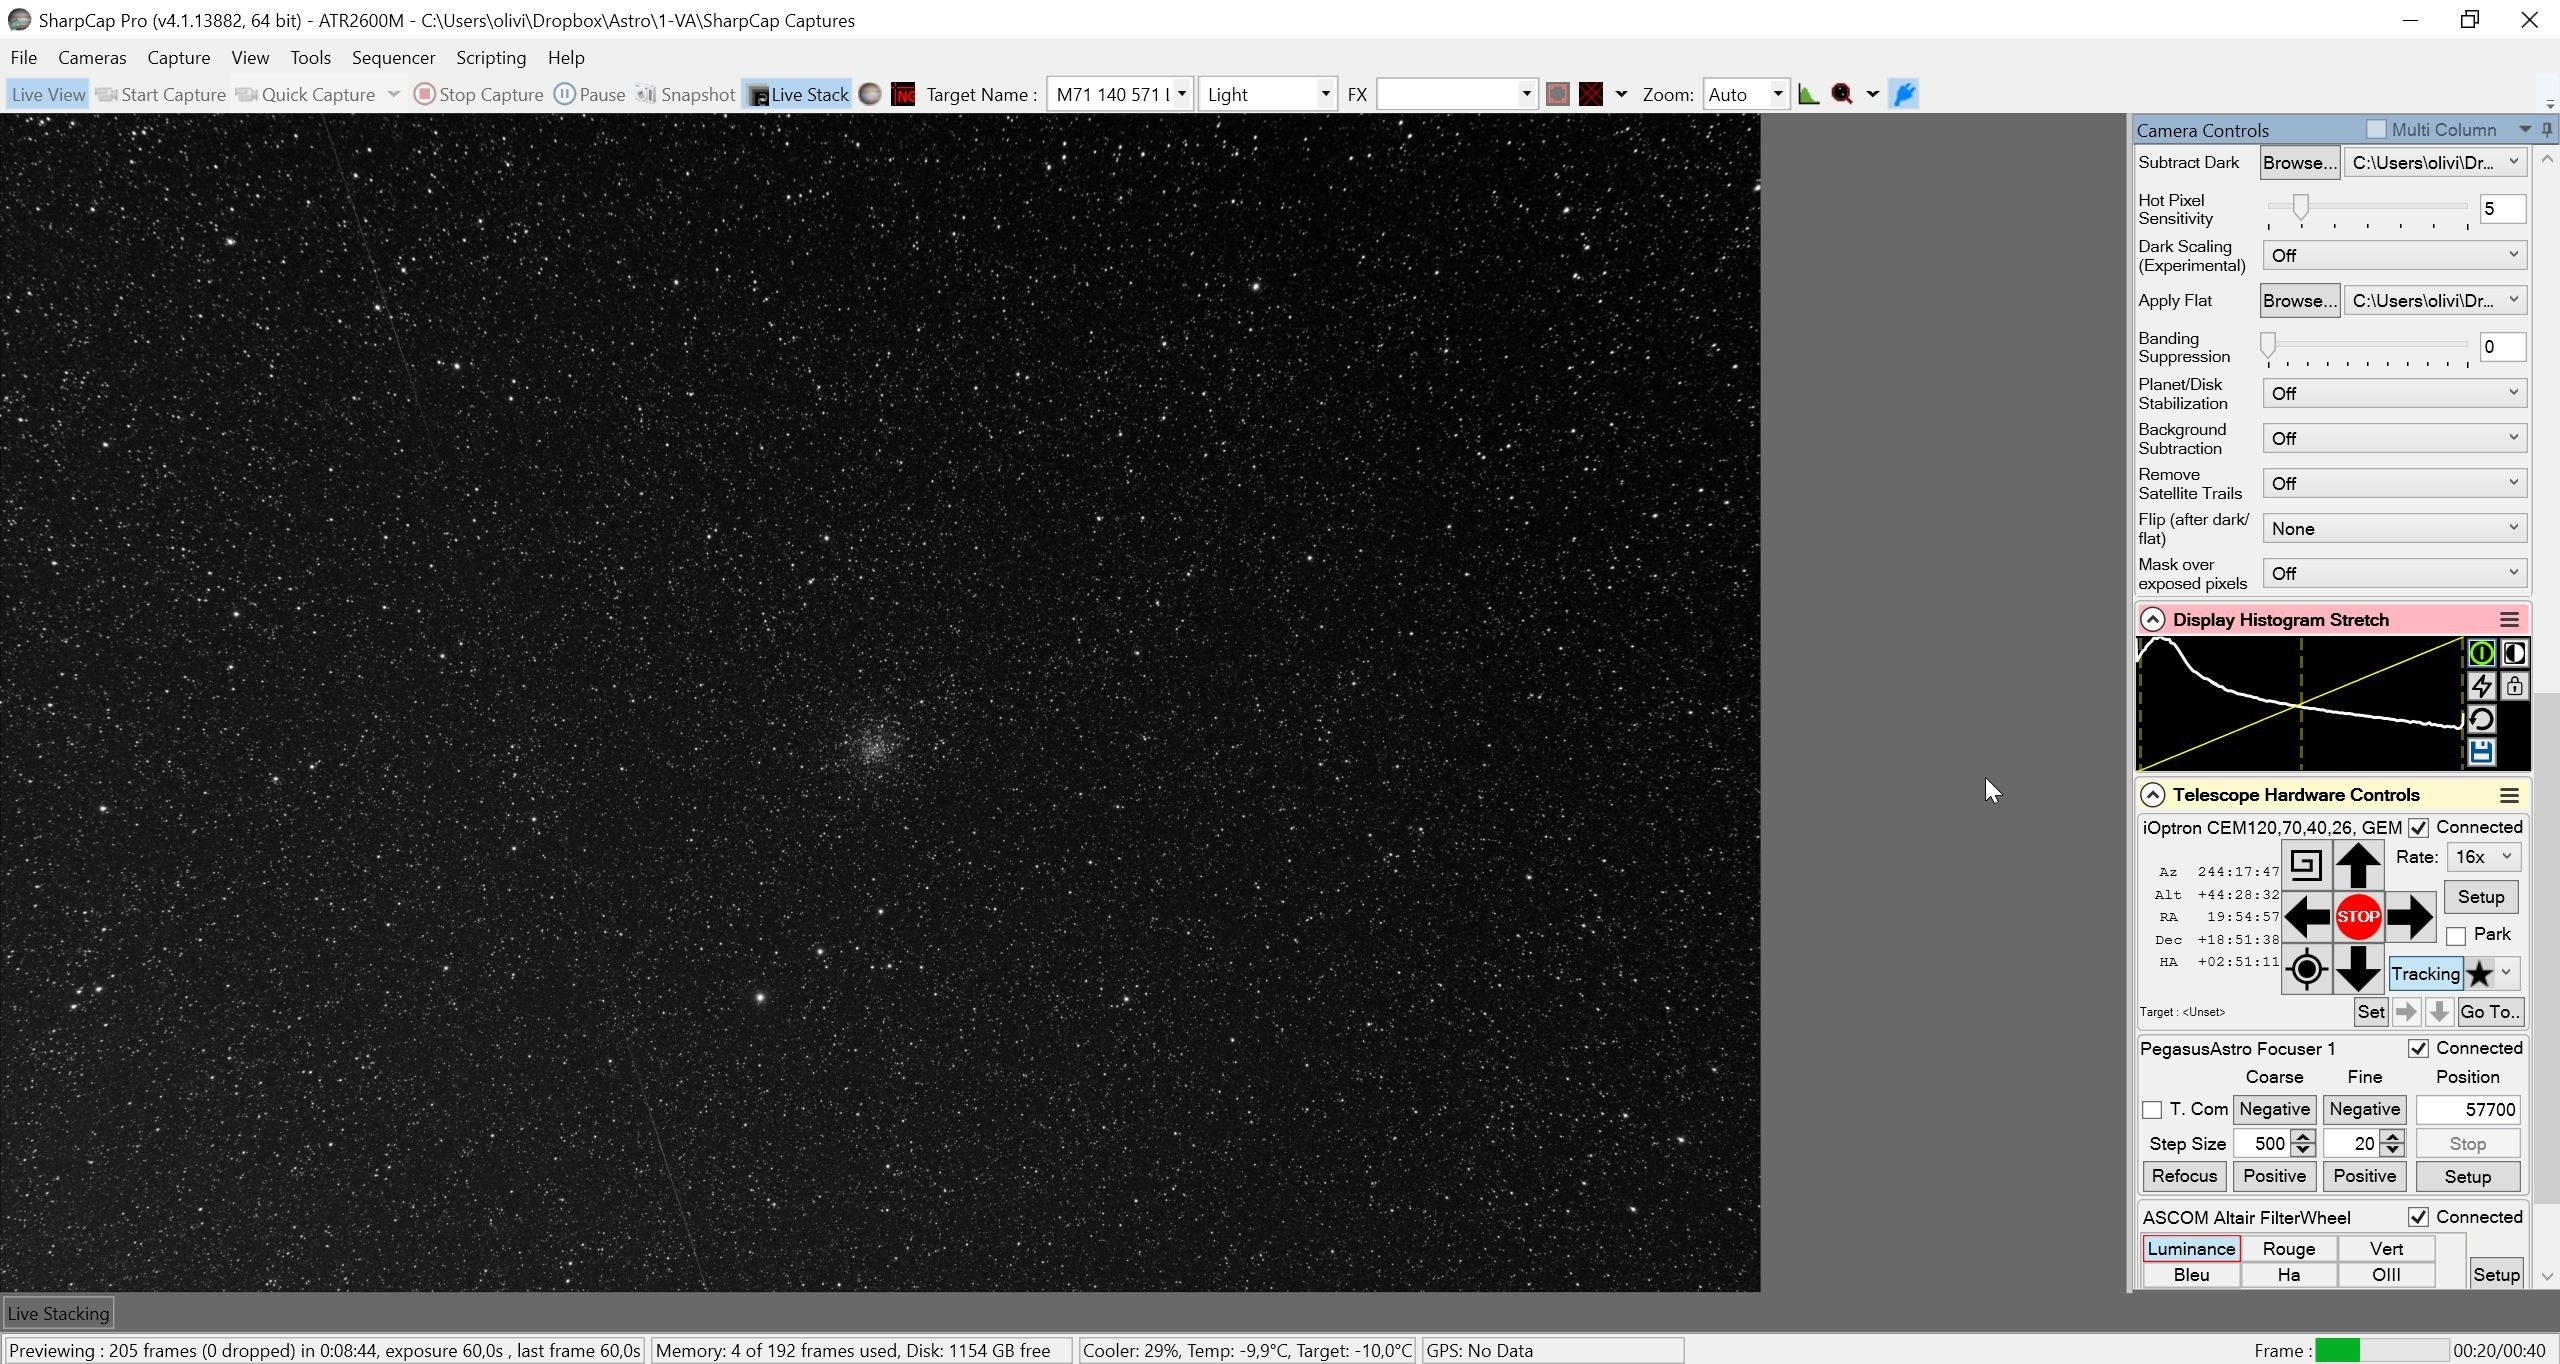Reset the display histogram stretch

2481,719
